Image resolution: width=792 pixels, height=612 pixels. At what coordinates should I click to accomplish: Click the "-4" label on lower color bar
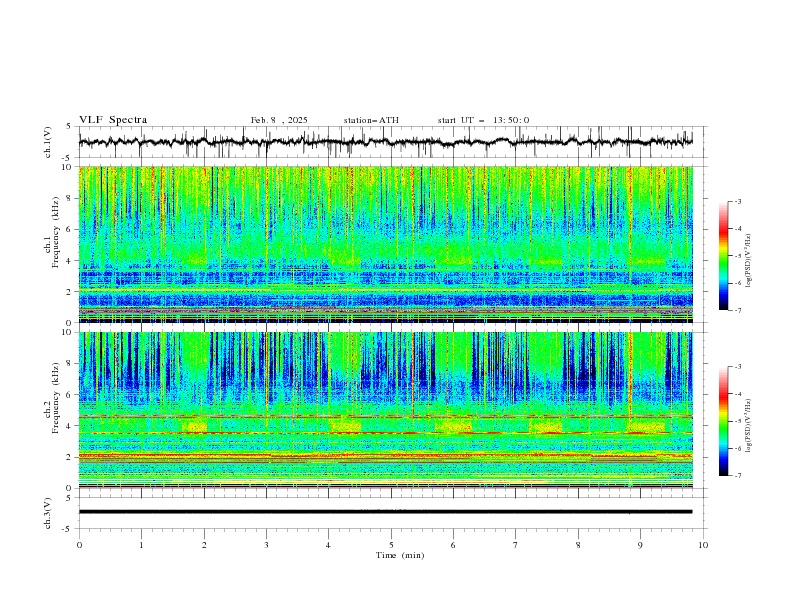pyautogui.click(x=737, y=394)
